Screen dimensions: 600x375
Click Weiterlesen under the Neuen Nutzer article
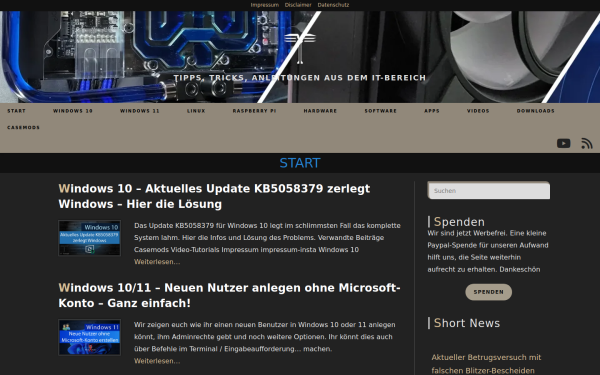coord(157,361)
